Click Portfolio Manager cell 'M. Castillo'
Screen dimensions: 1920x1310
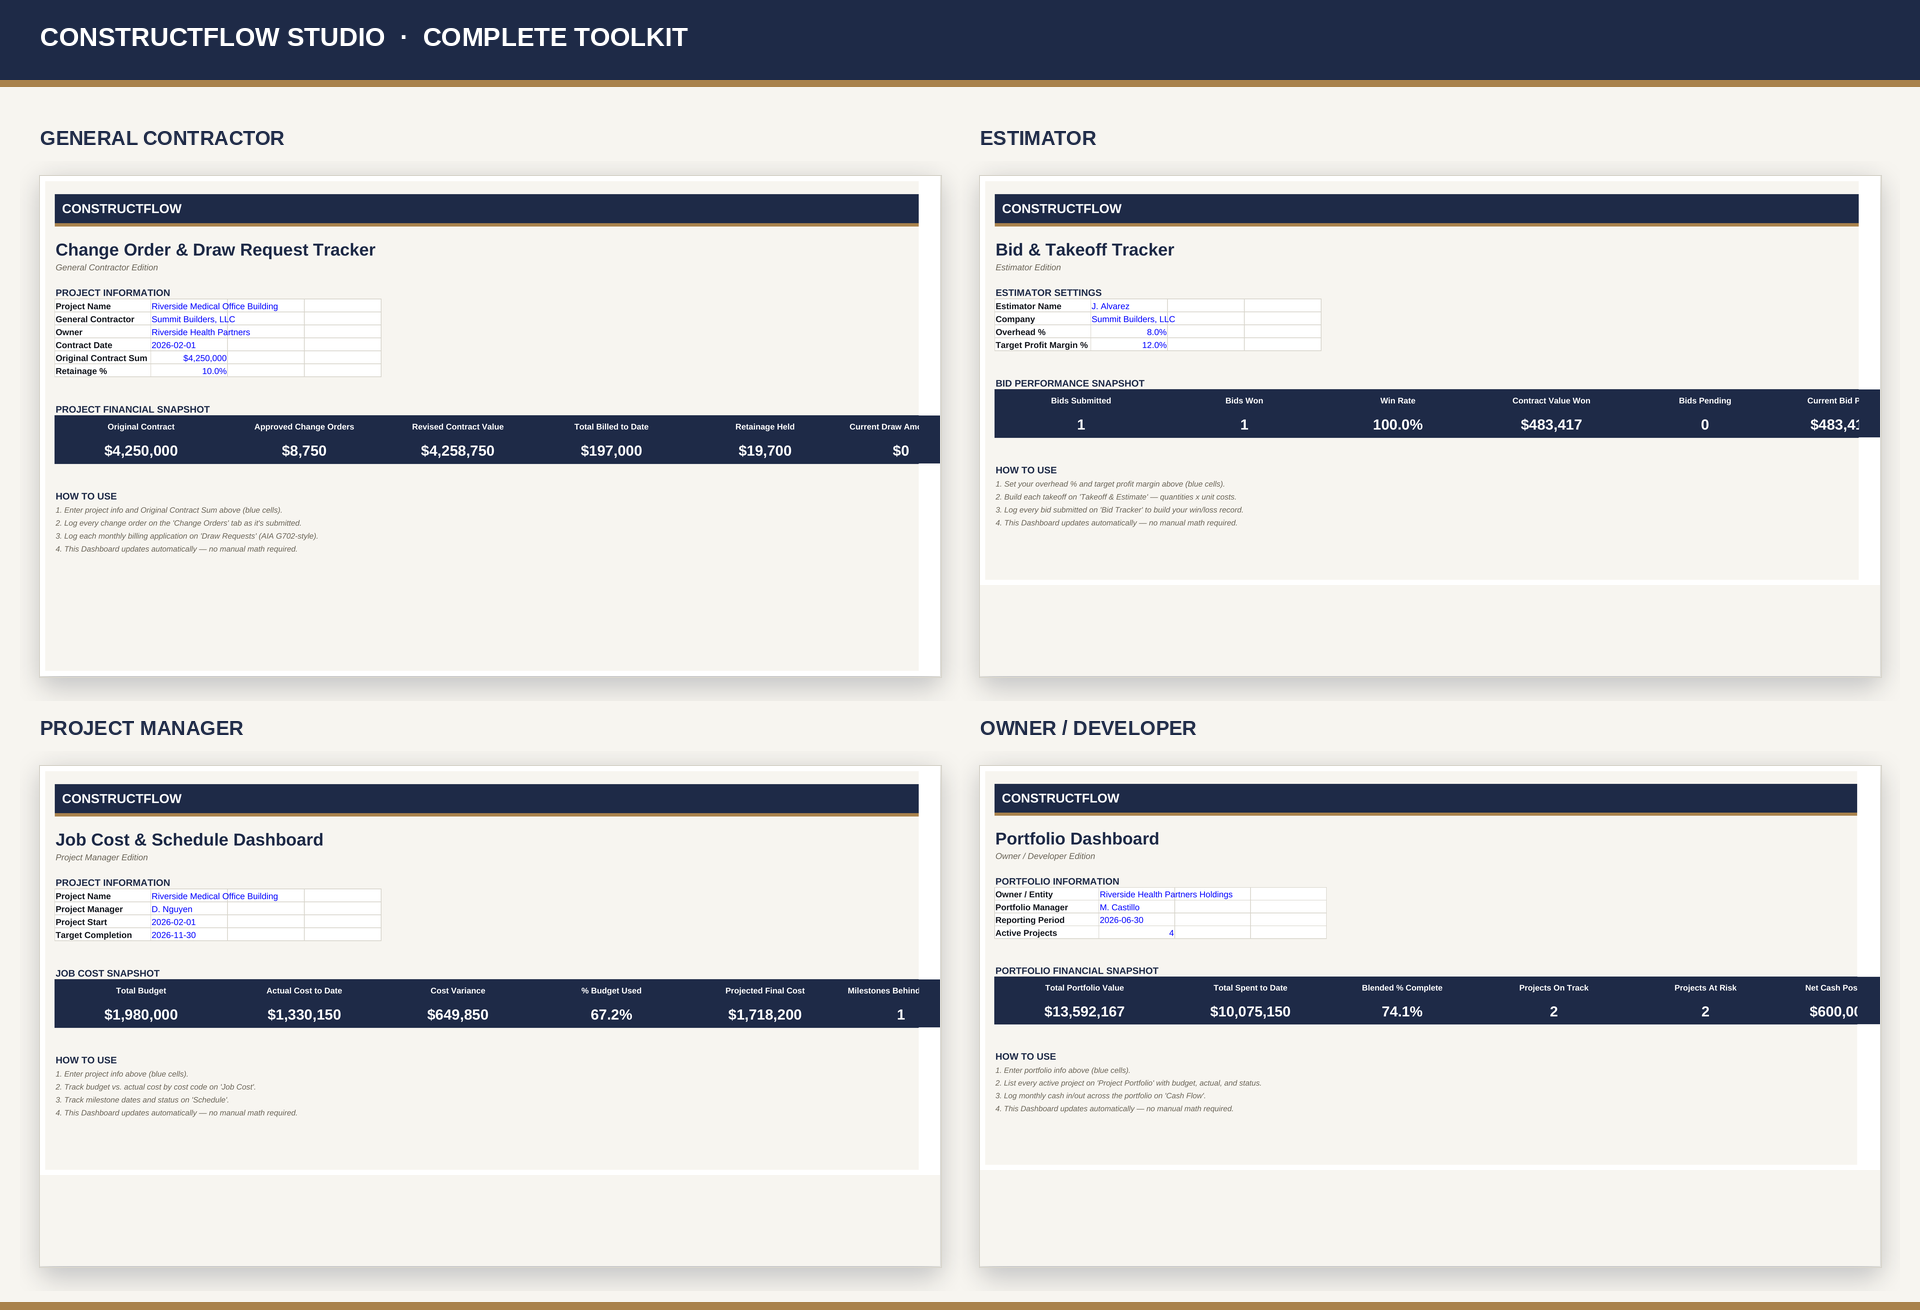click(1136, 907)
